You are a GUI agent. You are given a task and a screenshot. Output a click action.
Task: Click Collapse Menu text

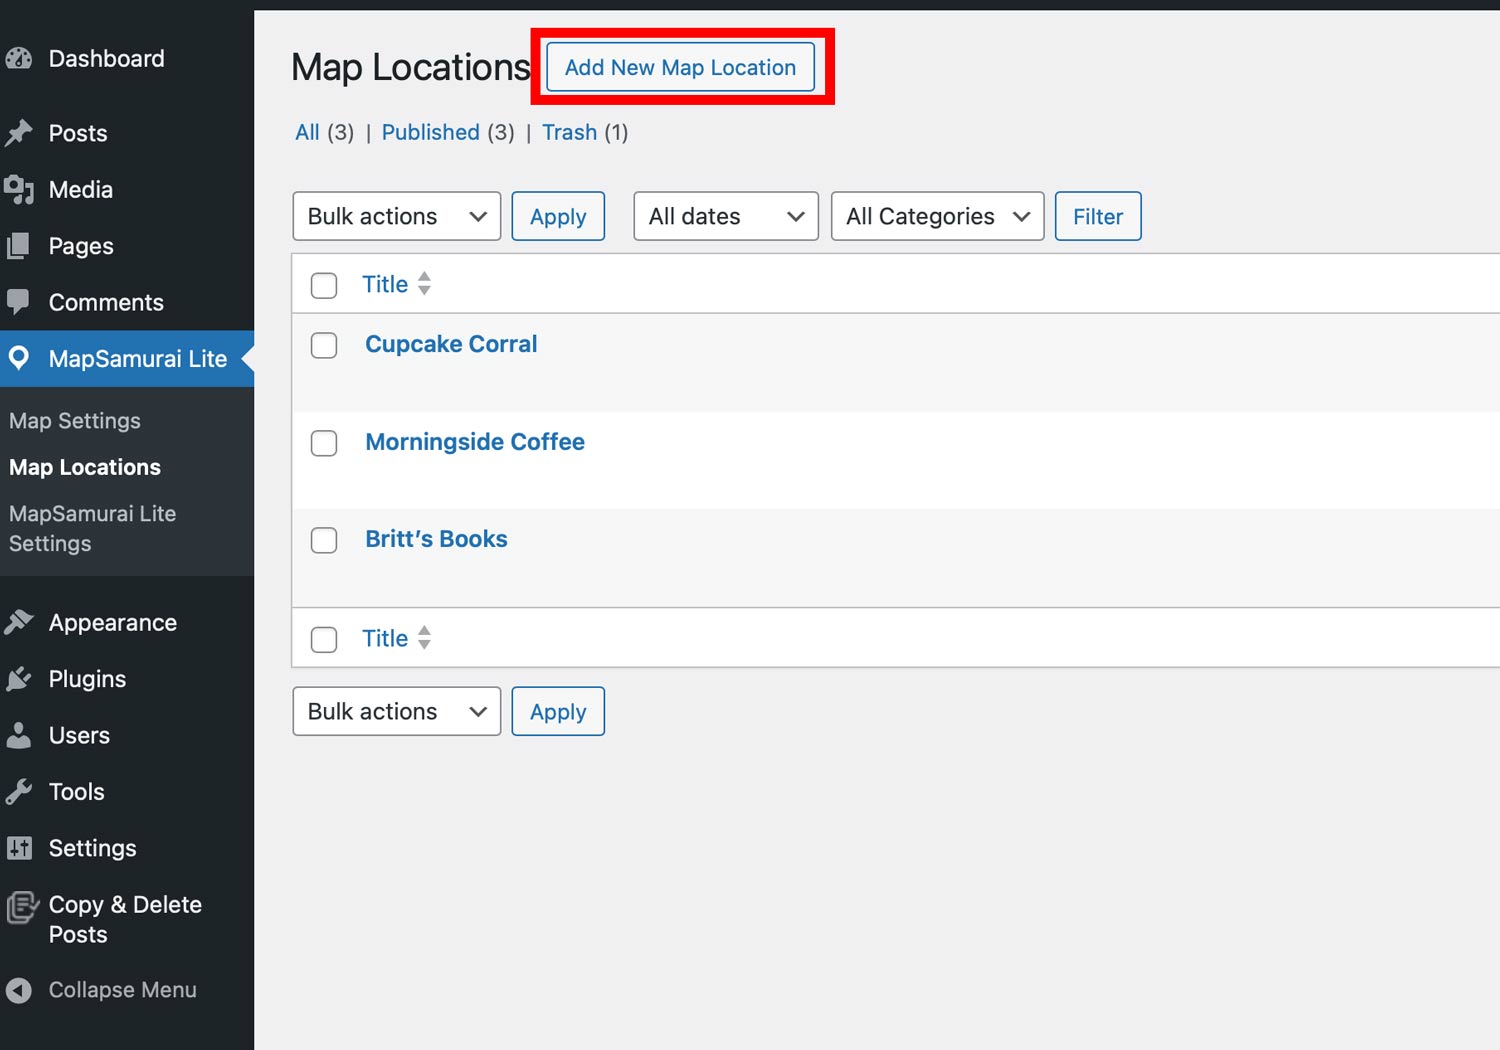click(123, 990)
